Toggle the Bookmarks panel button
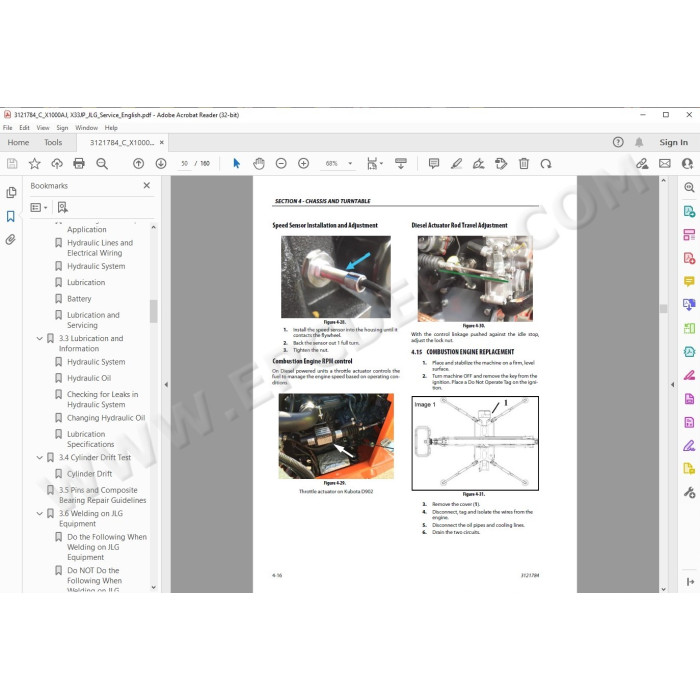Viewport: 700px width, 700px height. point(11,217)
